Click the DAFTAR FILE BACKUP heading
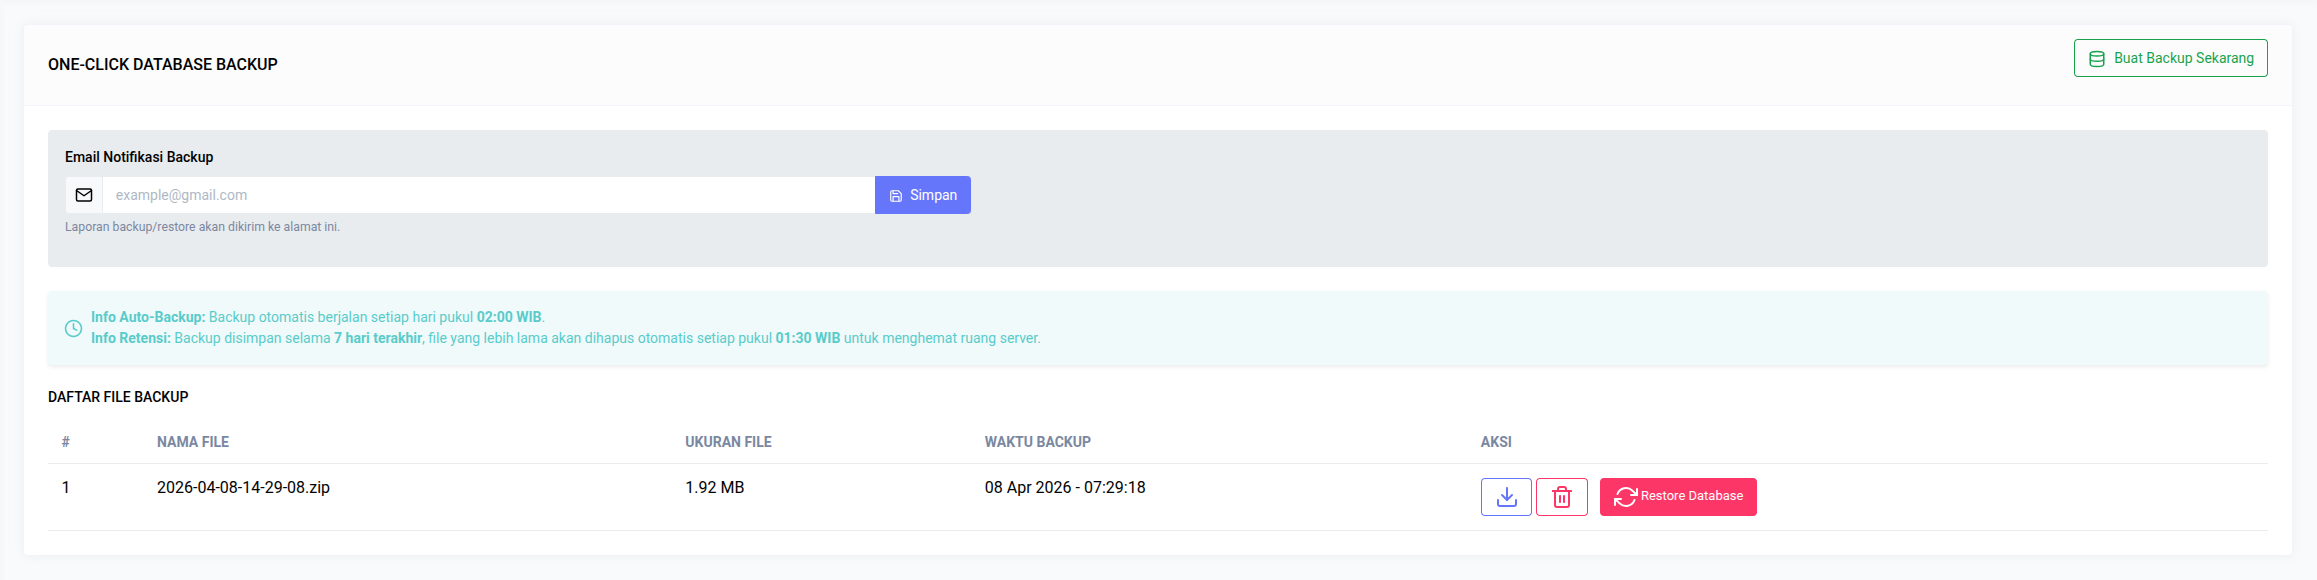Viewport: 2317px width, 580px height. pyautogui.click(x=118, y=397)
